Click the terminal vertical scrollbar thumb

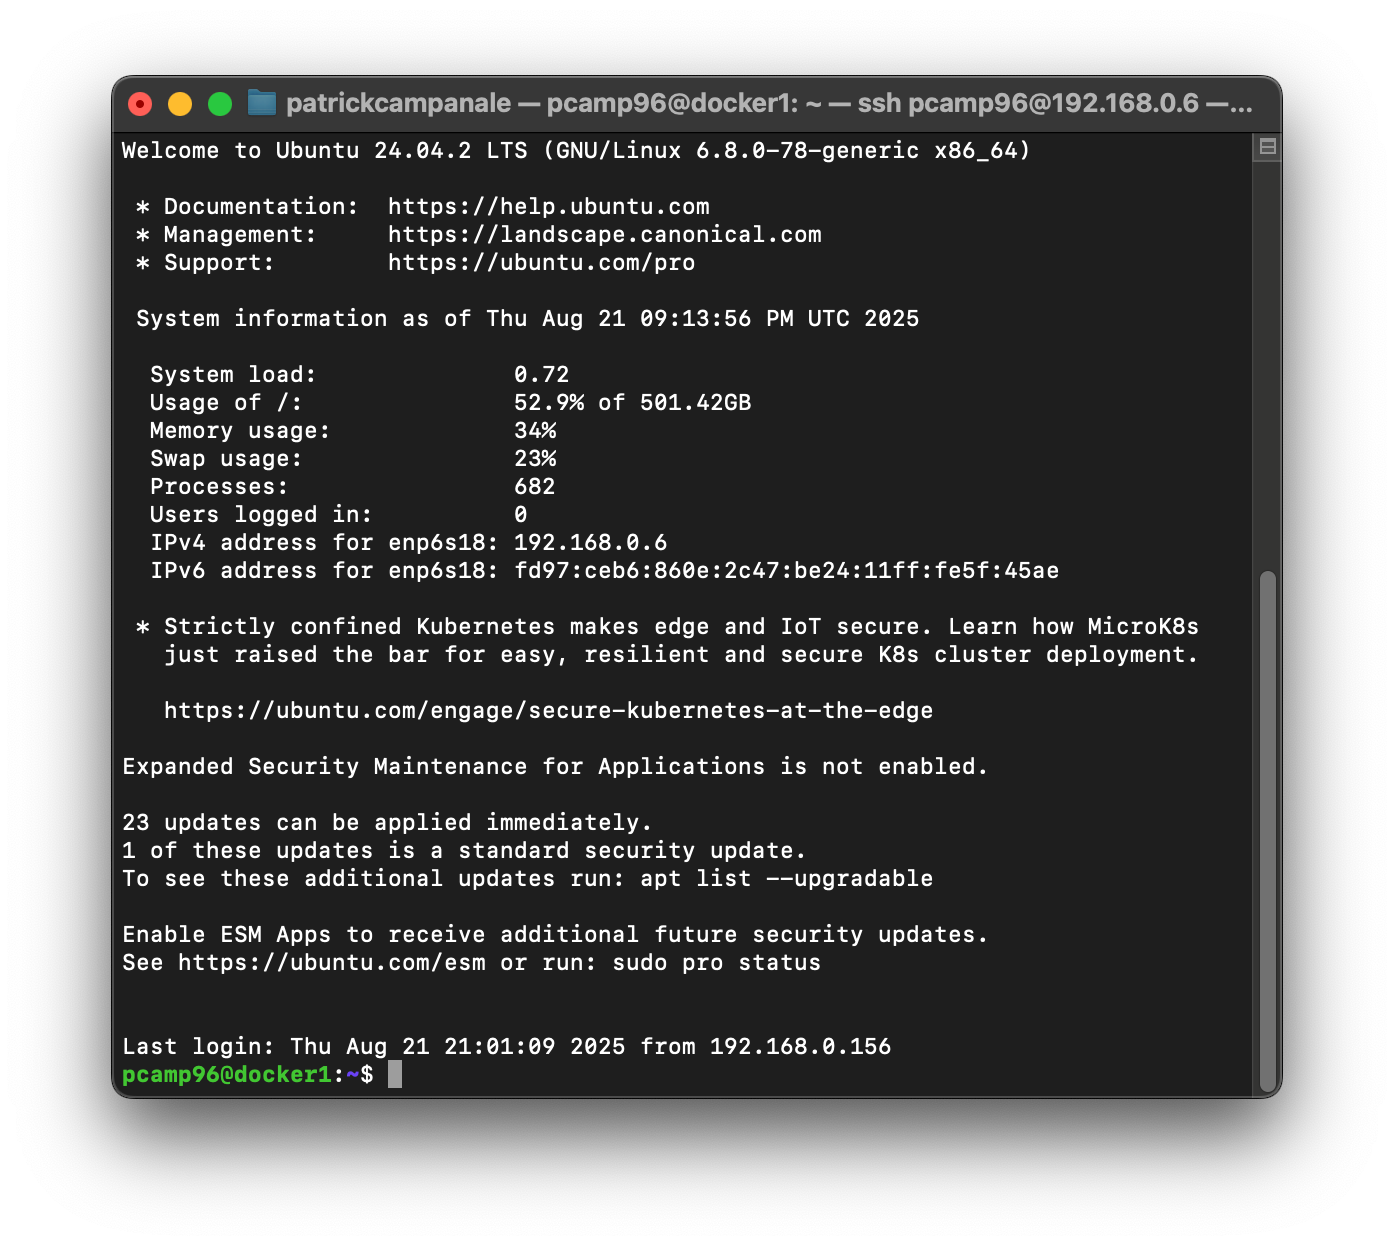tap(1268, 832)
